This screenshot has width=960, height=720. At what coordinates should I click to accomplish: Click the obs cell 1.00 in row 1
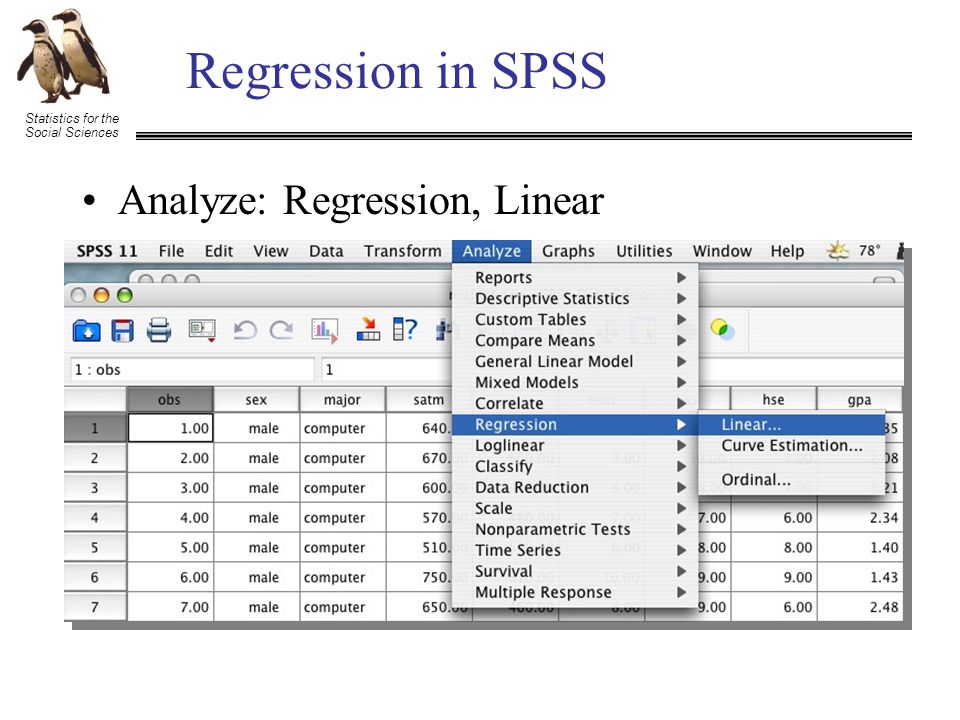click(170, 428)
